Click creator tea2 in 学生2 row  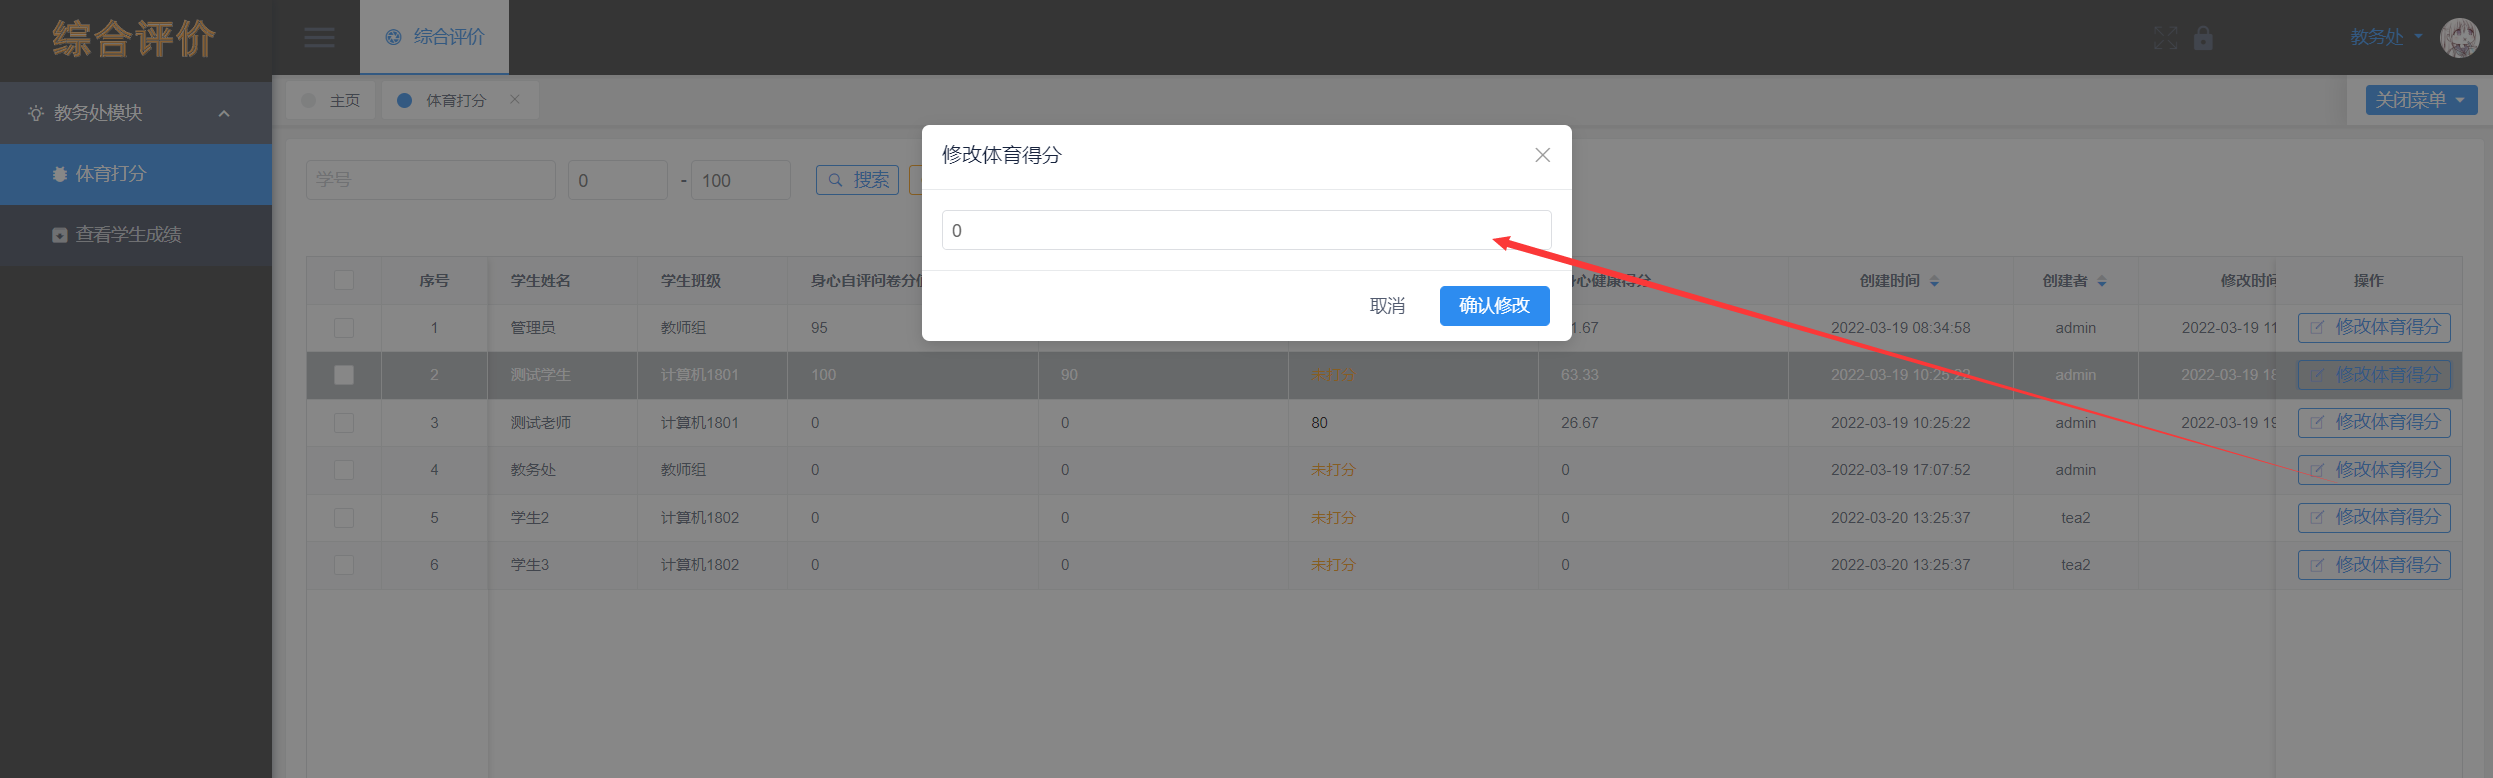2075,518
